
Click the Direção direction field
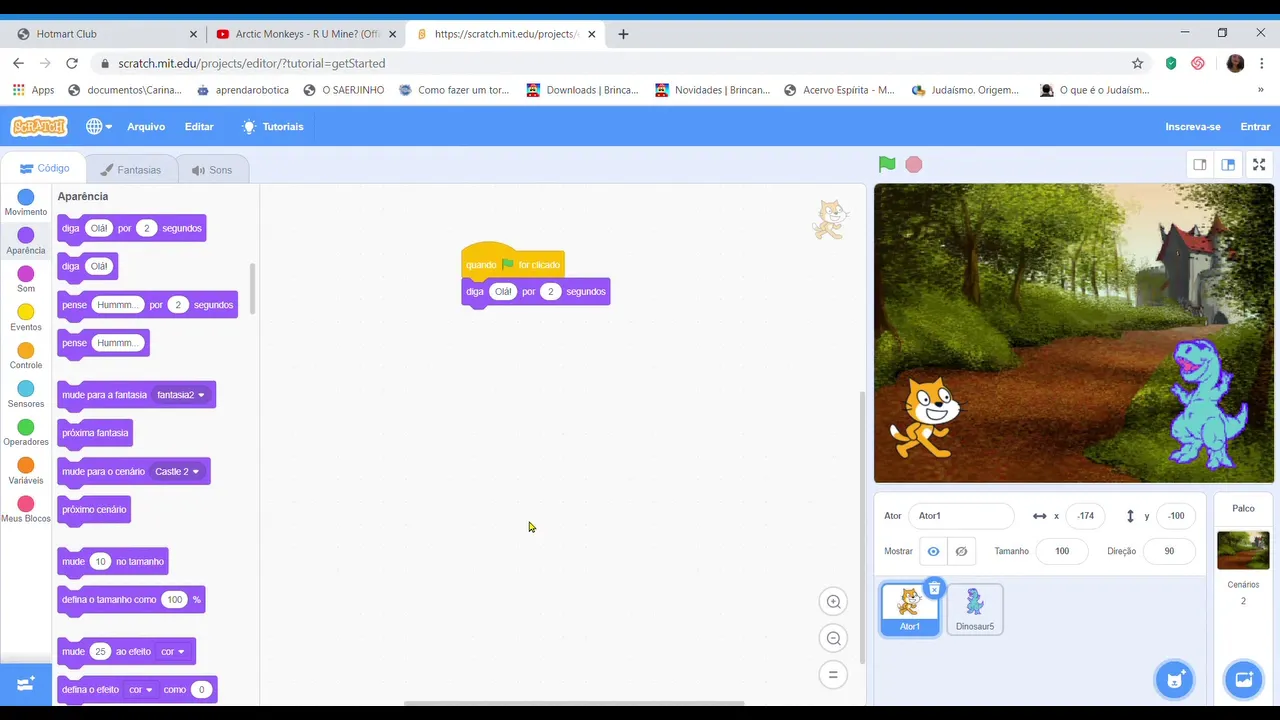pyautogui.click(x=1169, y=551)
